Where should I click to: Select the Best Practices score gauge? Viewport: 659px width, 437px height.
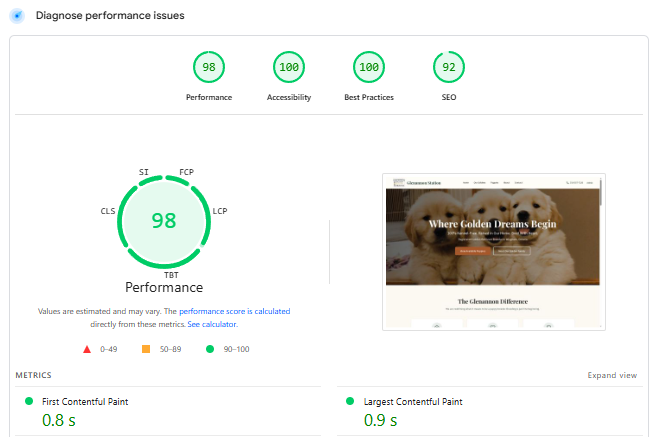click(369, 67)
